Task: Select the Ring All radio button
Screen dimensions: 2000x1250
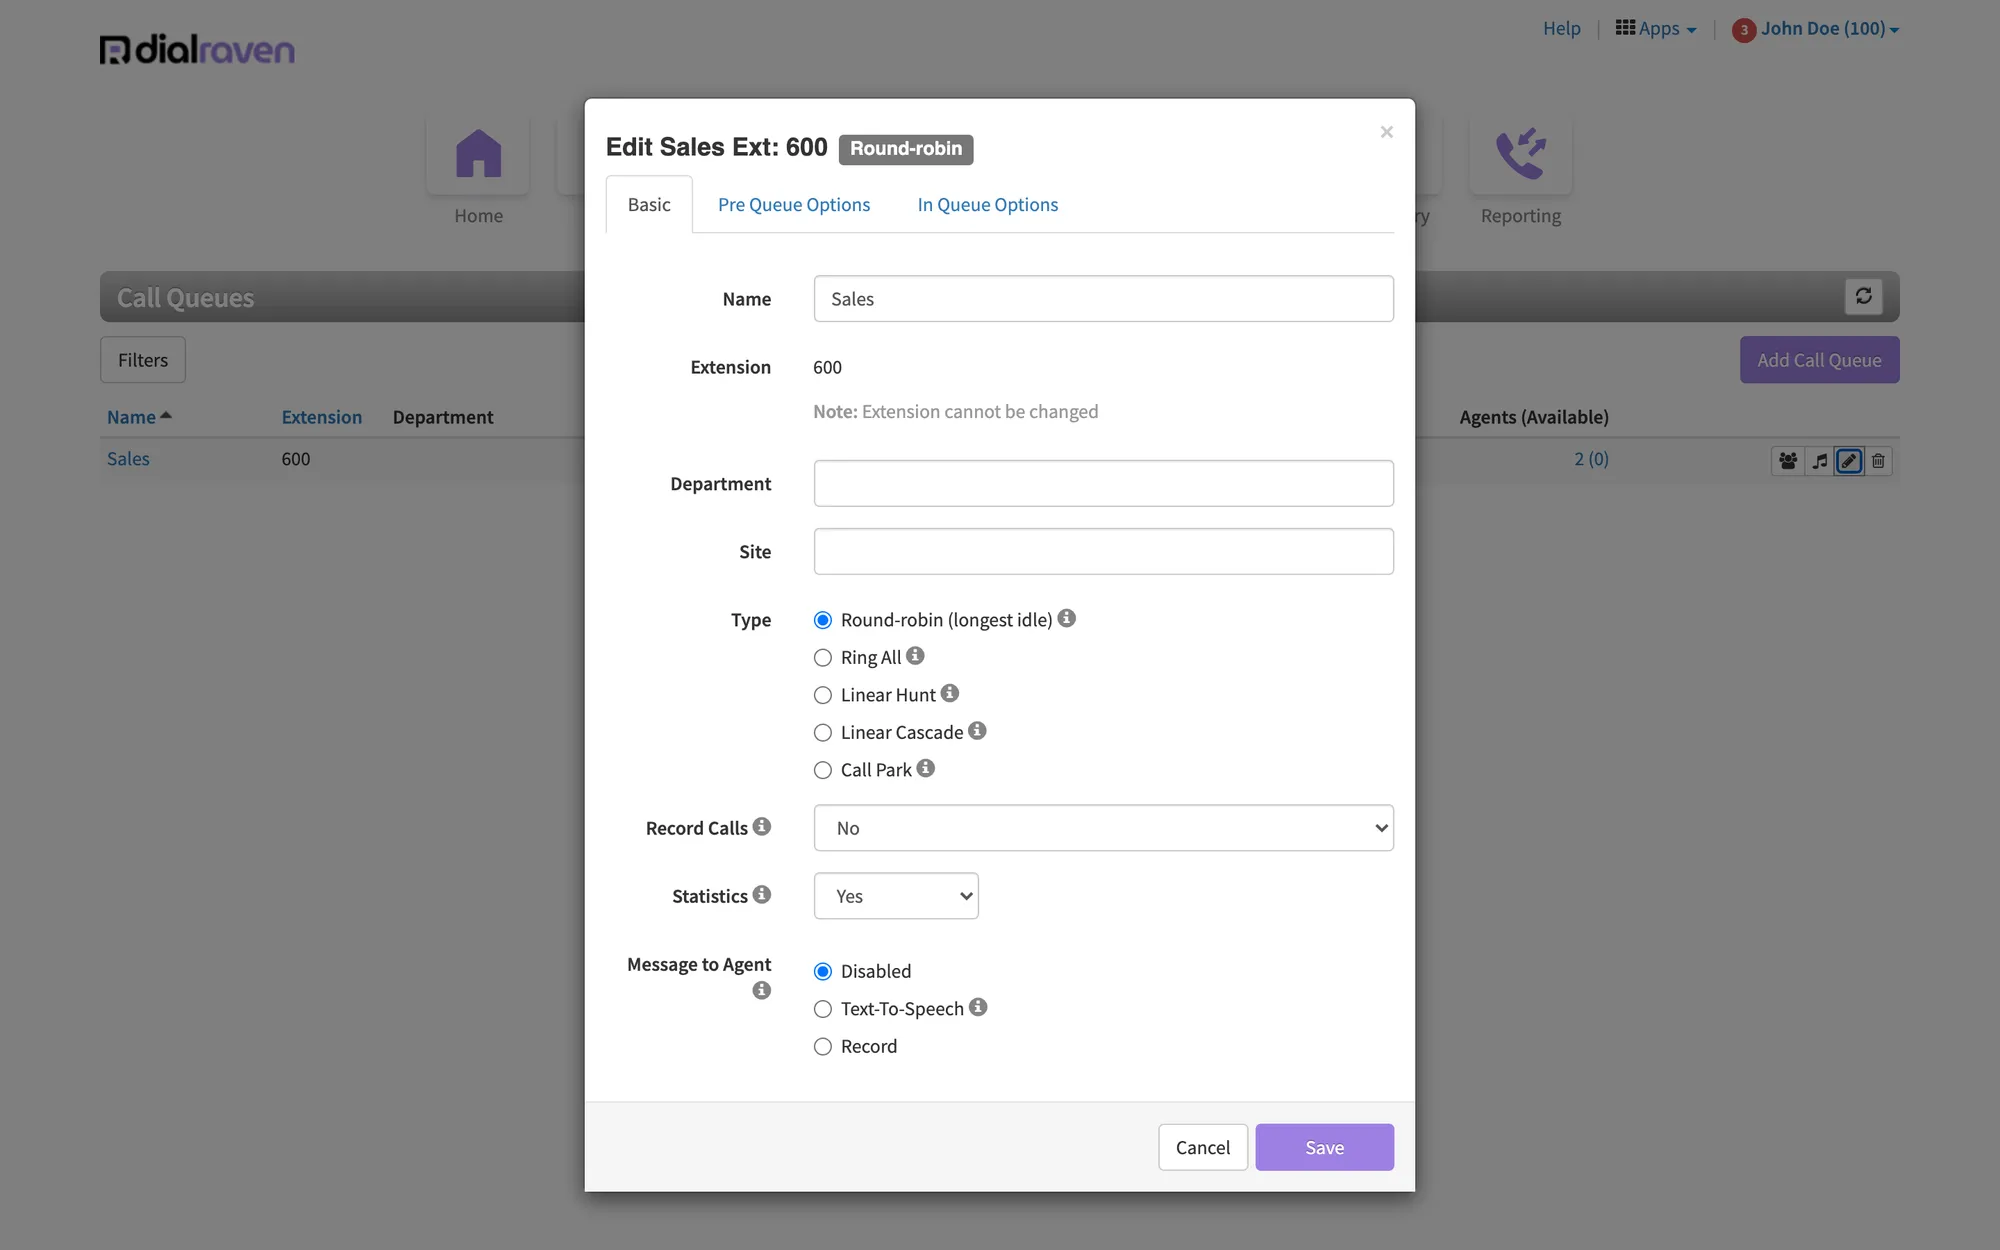Action: click(x=823, y=658)
